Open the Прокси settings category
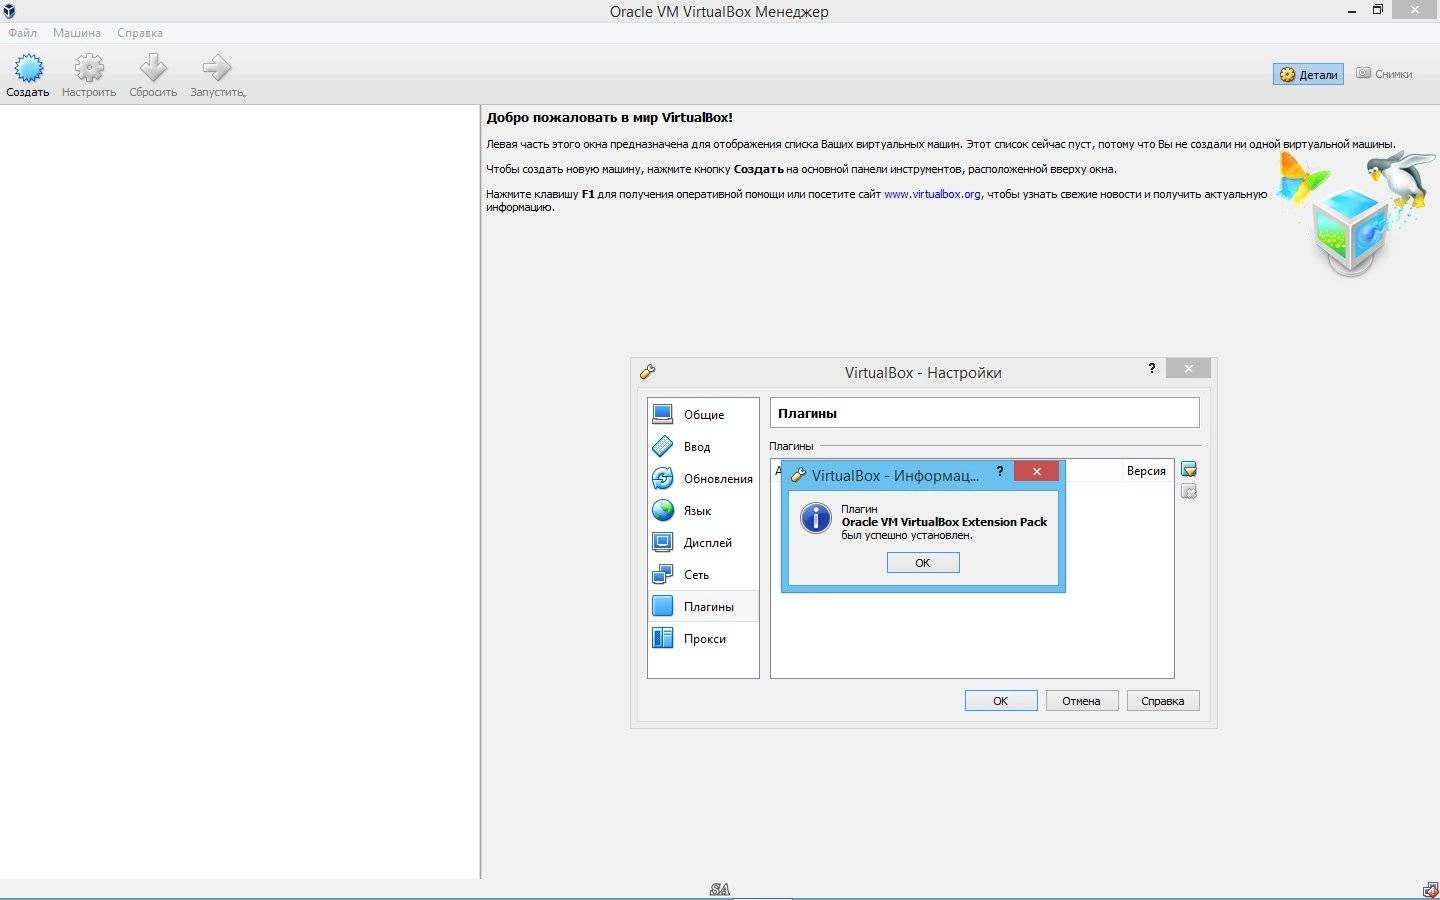This screenshot has height=900, width=1440. [x=703, y=638]
